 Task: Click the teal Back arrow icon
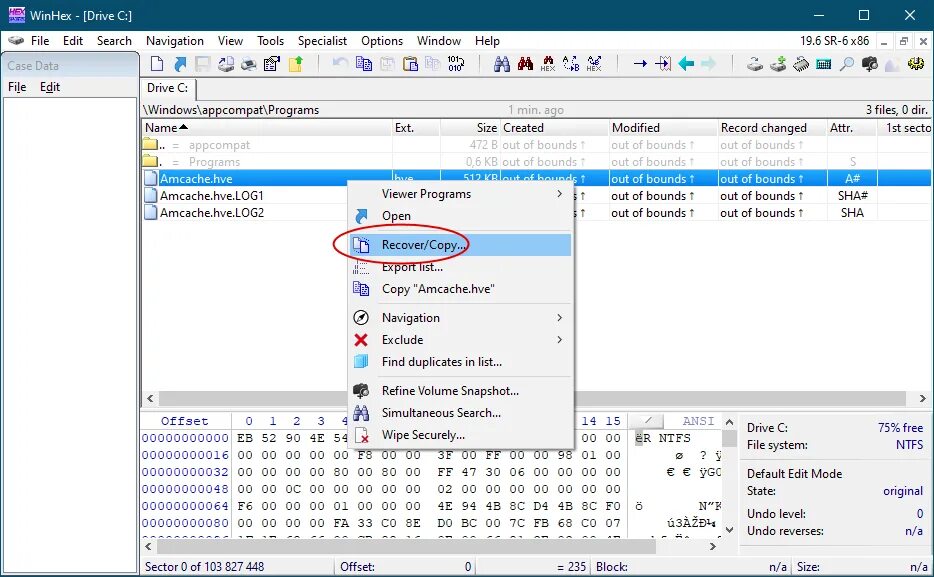click(686, 63)
